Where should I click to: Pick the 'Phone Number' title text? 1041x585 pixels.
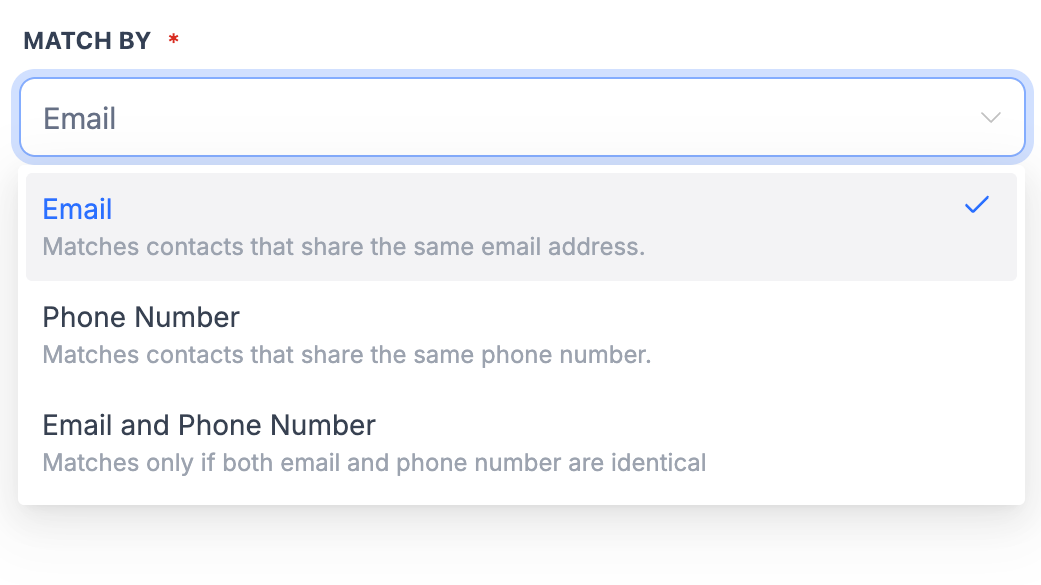[x=141, y=317]
